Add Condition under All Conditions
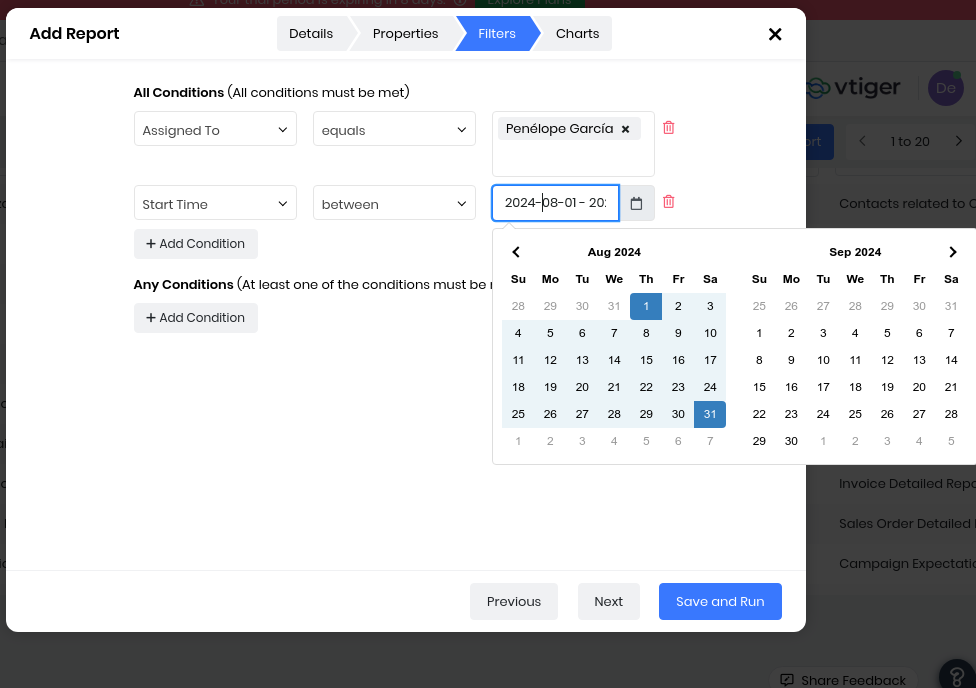The image size is (976, 688). coord(196,244)
